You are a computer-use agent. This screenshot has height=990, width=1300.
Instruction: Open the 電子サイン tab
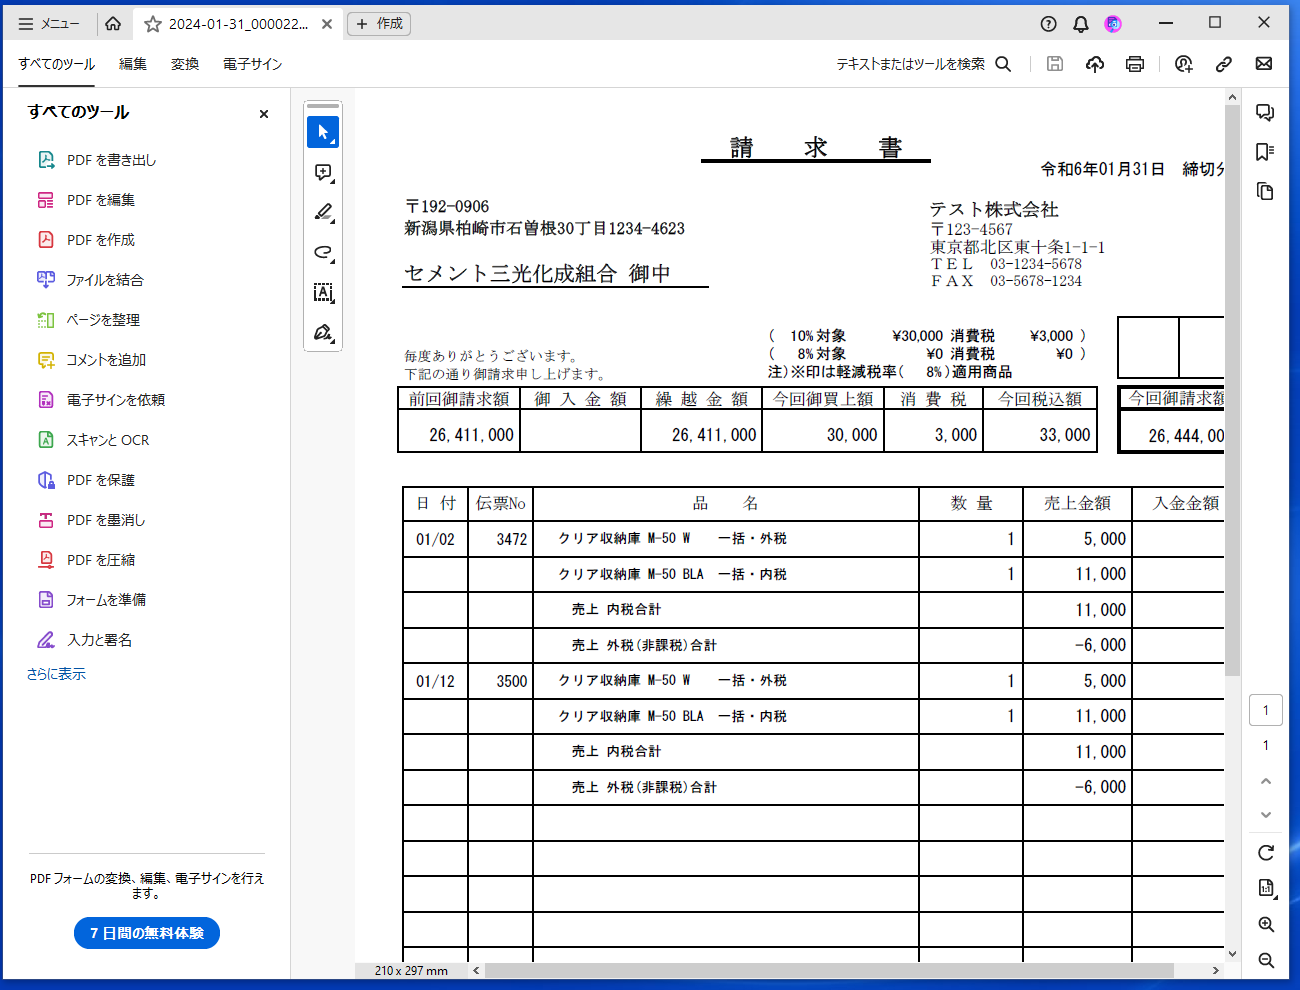pos(252,64)
